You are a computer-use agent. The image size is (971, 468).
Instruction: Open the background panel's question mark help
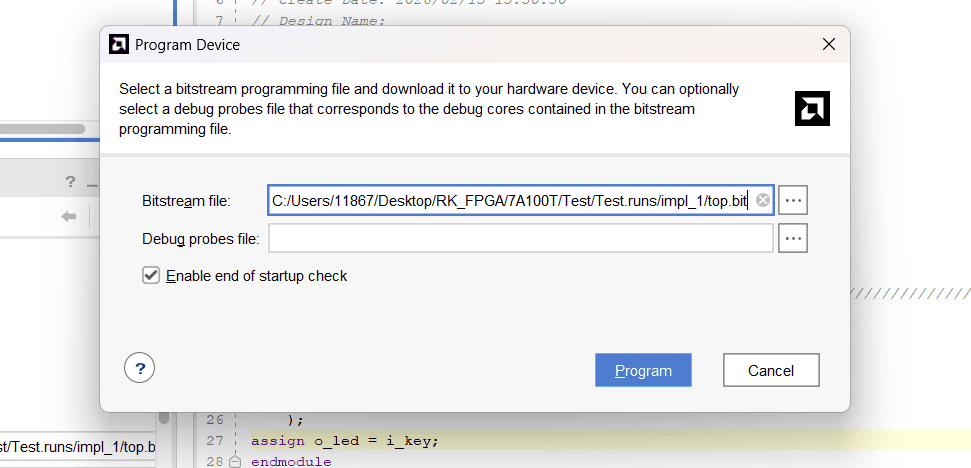(70, 182)
